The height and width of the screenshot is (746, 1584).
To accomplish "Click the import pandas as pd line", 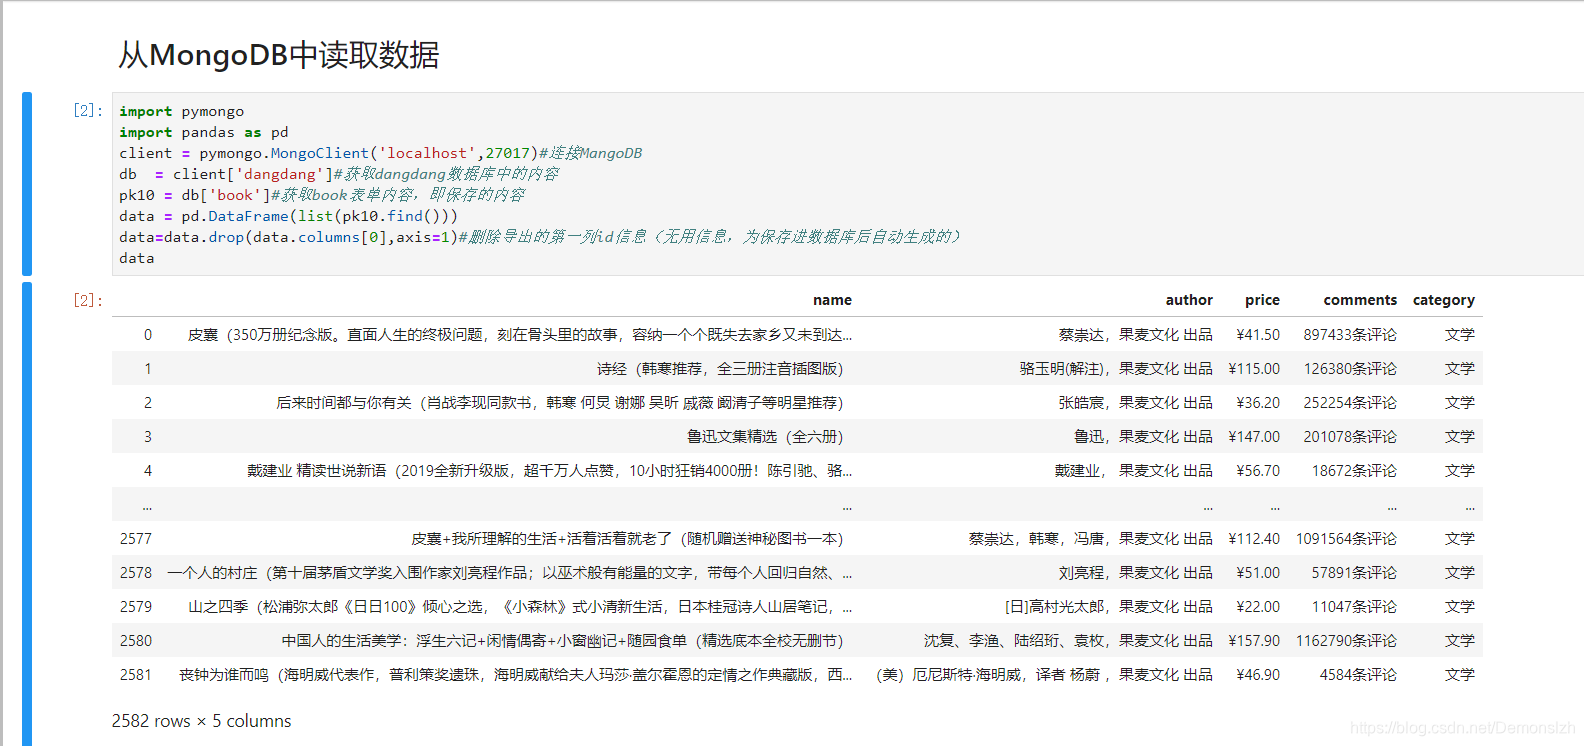I will click(x=204, y=132).
